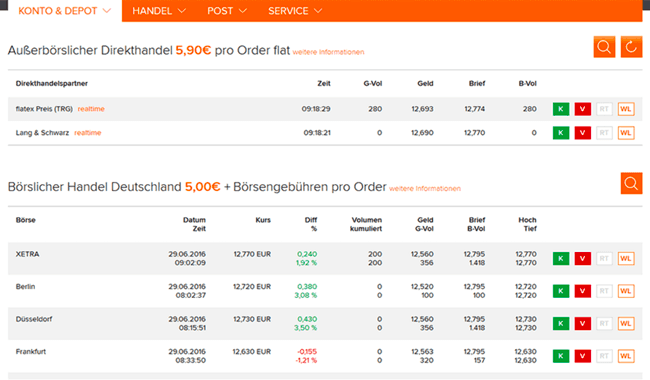
Task: Click the refresh icon in Direkthandel section
Action: tap(631, 47)
